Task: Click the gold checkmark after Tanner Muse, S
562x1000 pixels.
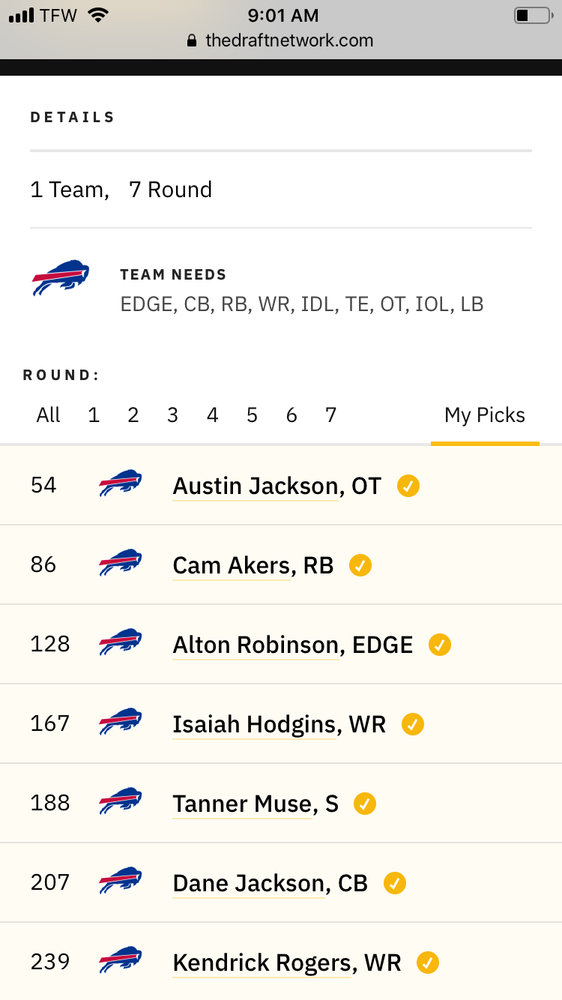Action: 365,804
